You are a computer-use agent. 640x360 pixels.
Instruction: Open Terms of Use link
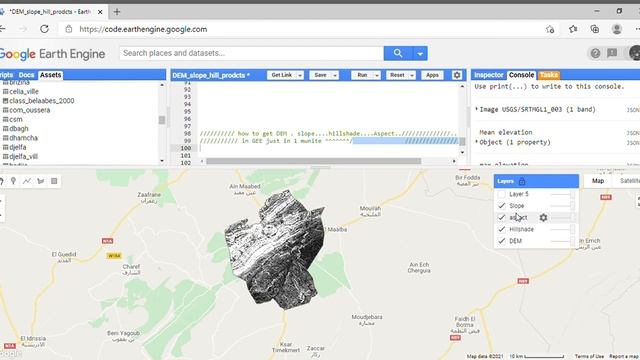click(x=589, y=356)
